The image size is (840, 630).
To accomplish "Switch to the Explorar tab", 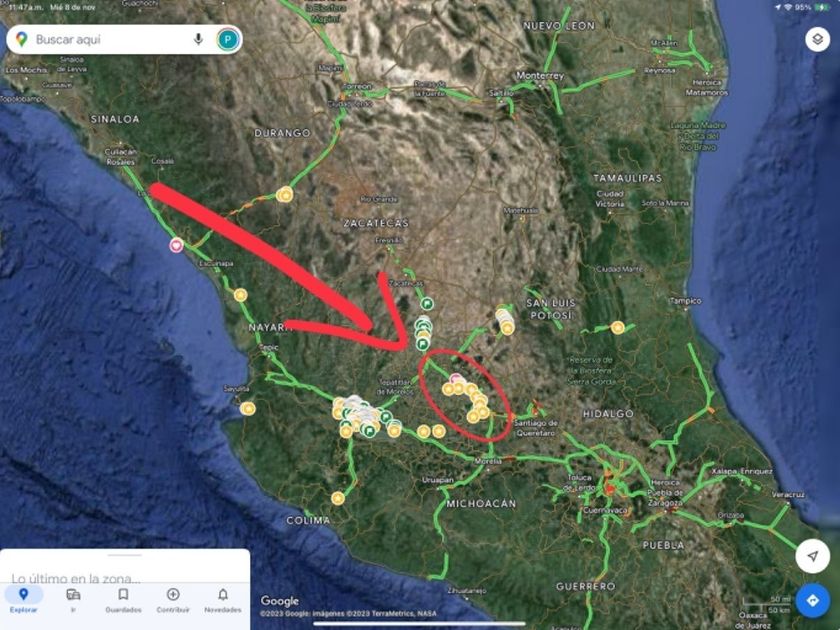I will point(24,600).
